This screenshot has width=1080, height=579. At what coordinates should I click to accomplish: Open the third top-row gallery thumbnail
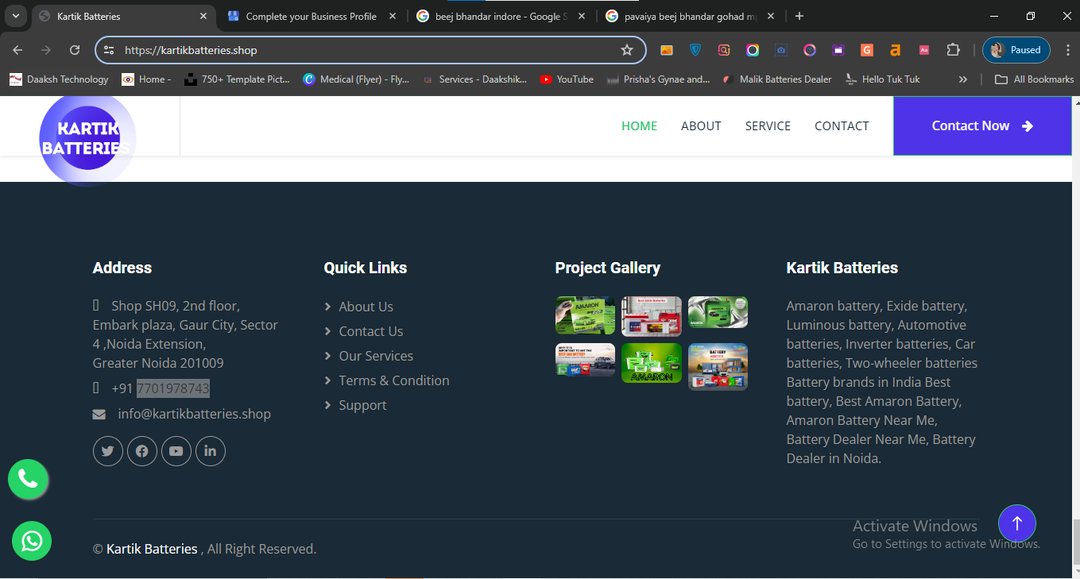(718, 312)
